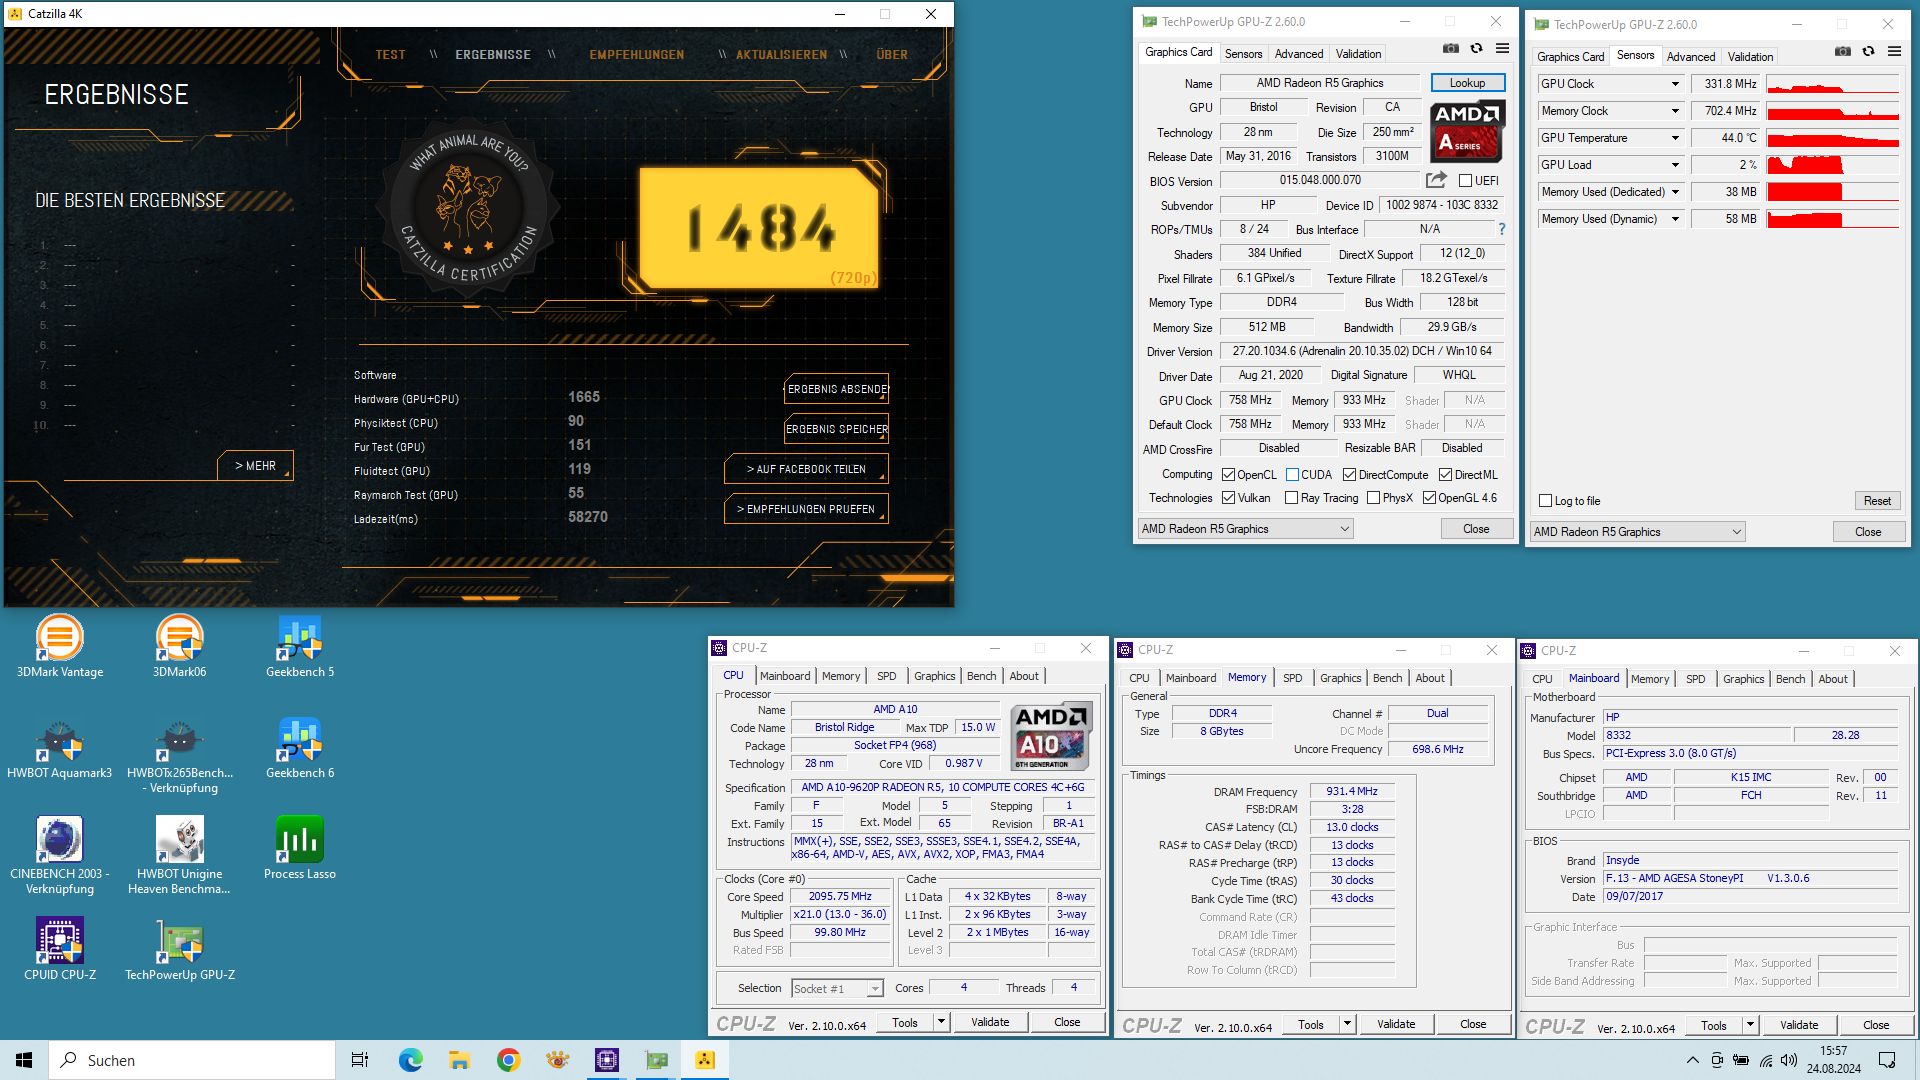The image size is (1920, 1080).
Task: Open Socket #1 selection dropdown in CPU-Z
Action: 837,988
